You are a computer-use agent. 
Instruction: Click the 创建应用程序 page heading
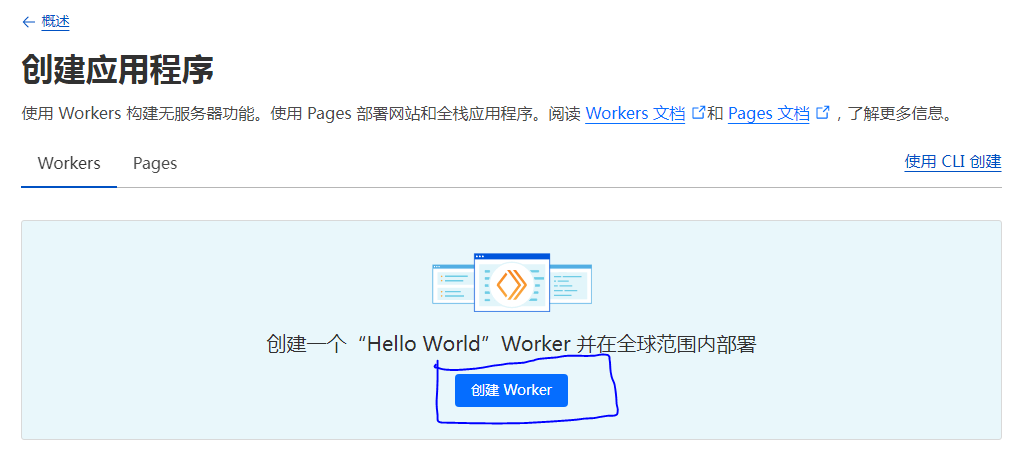point(117,70)
